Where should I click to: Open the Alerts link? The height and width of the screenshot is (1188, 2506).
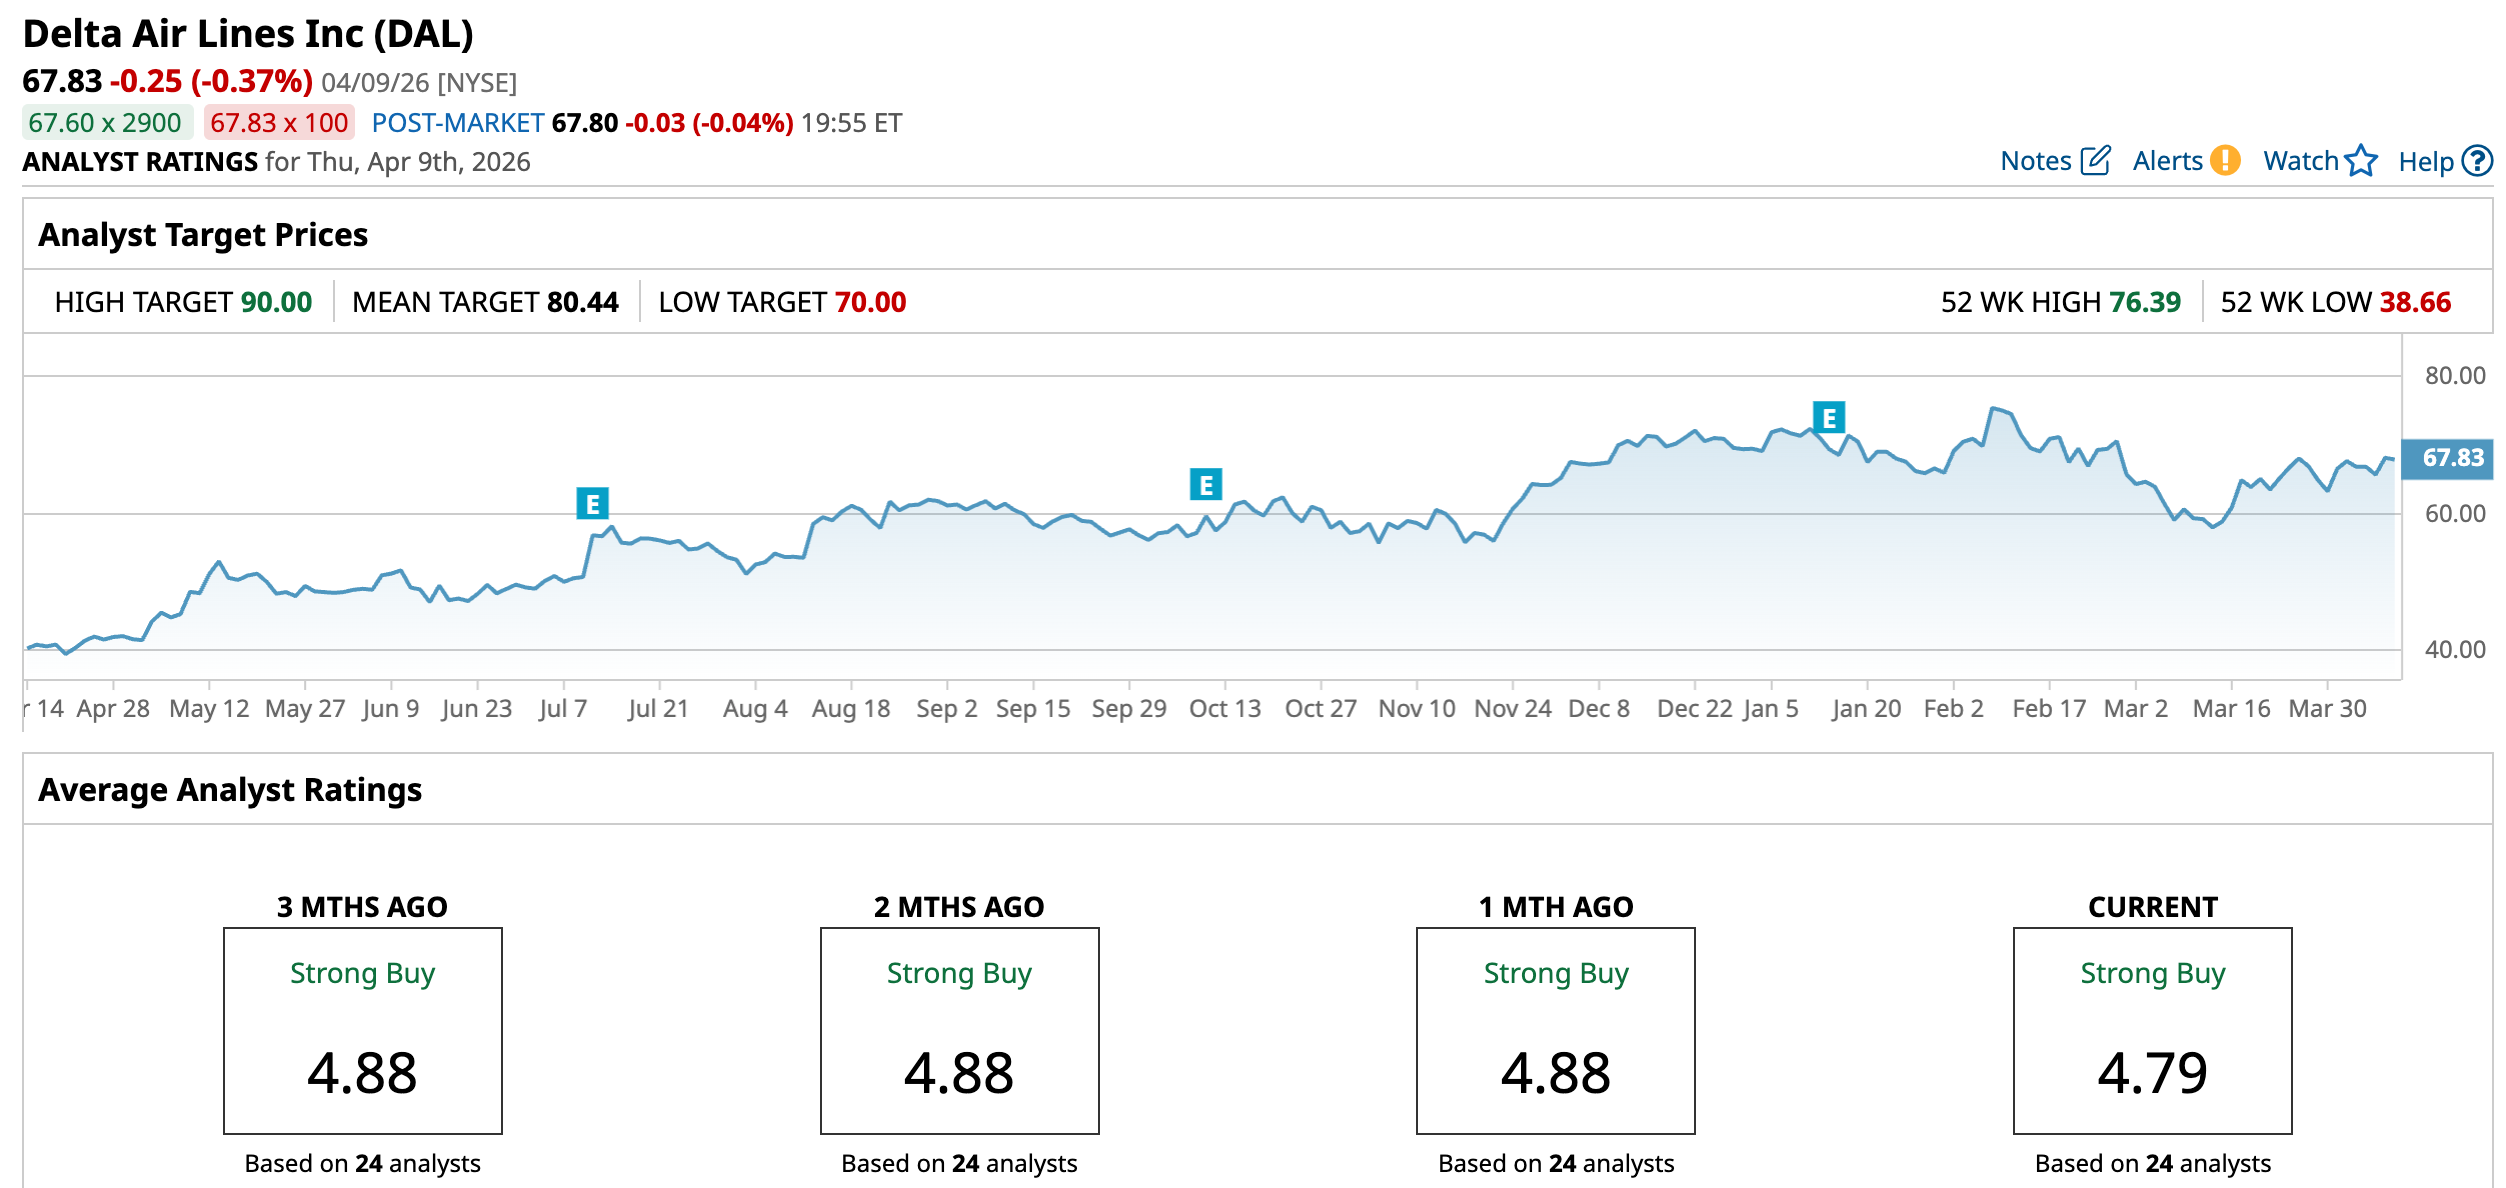(2167, 161)
